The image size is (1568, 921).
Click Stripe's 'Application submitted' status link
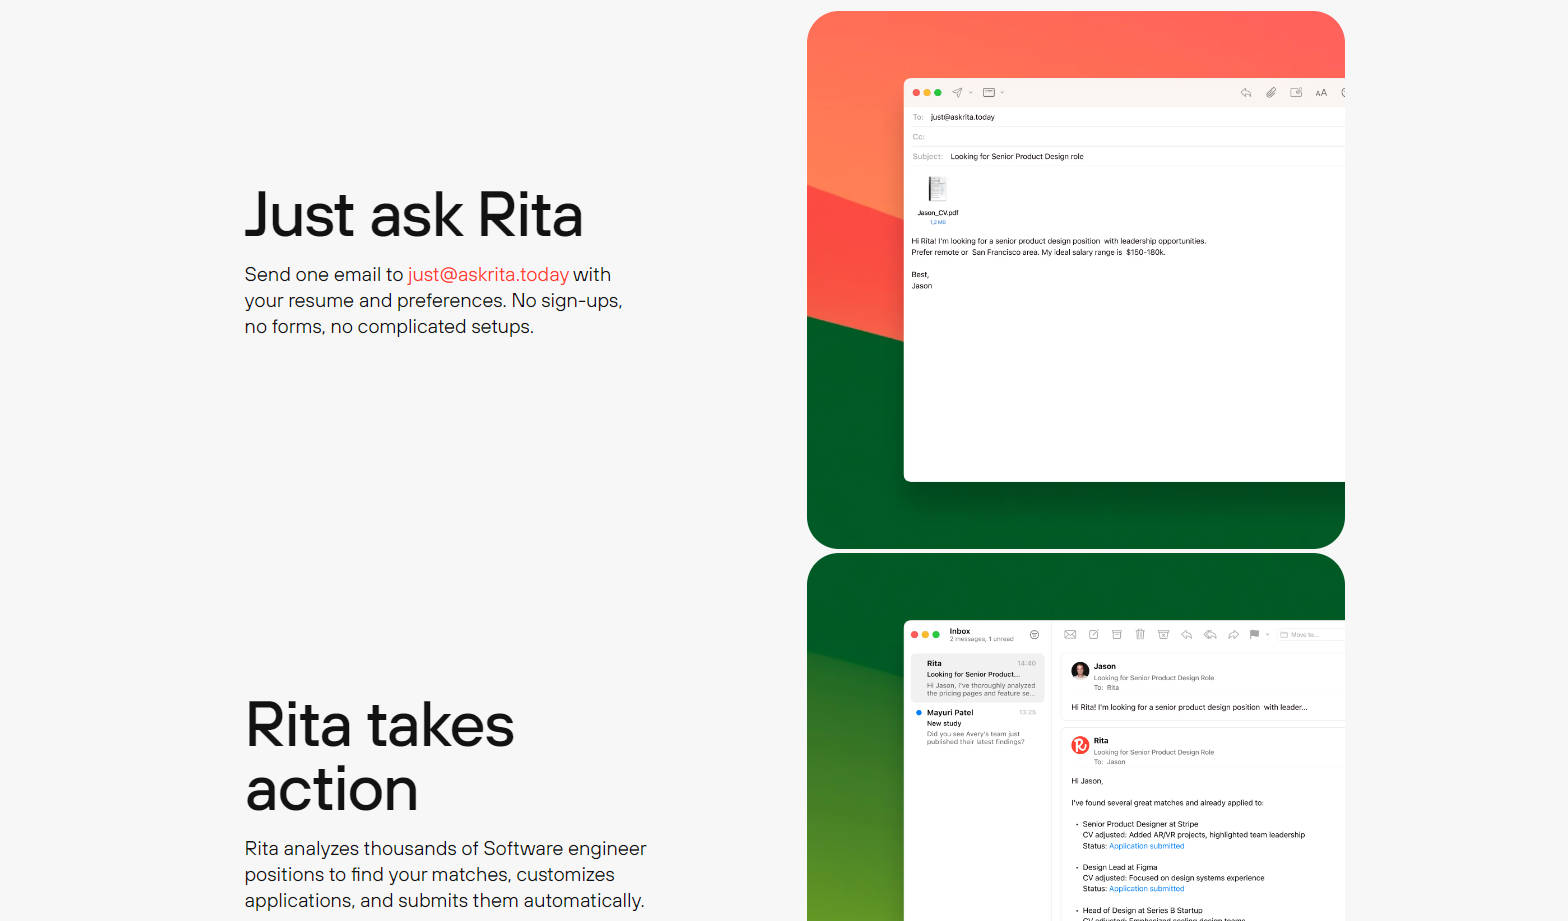click(1146, 846)
